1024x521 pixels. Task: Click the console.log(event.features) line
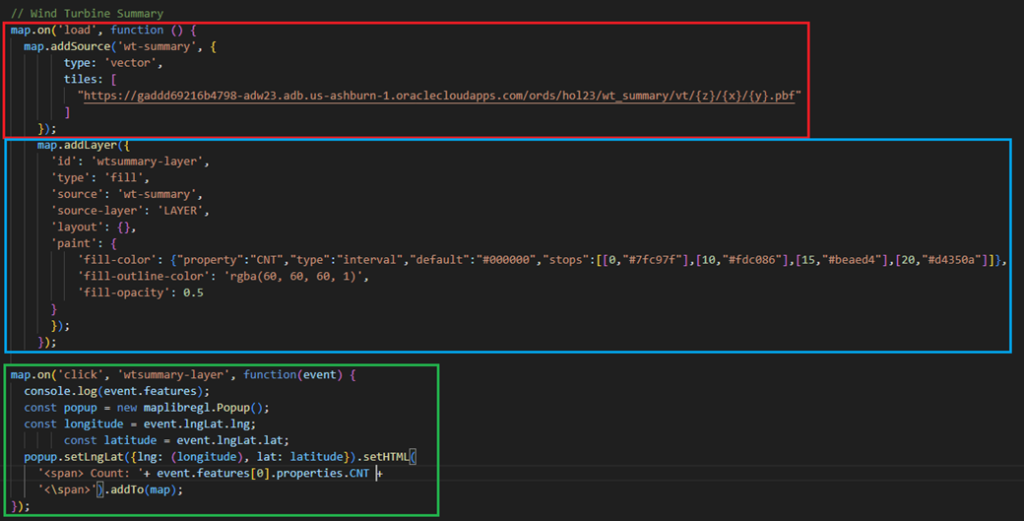pos(117,391)
